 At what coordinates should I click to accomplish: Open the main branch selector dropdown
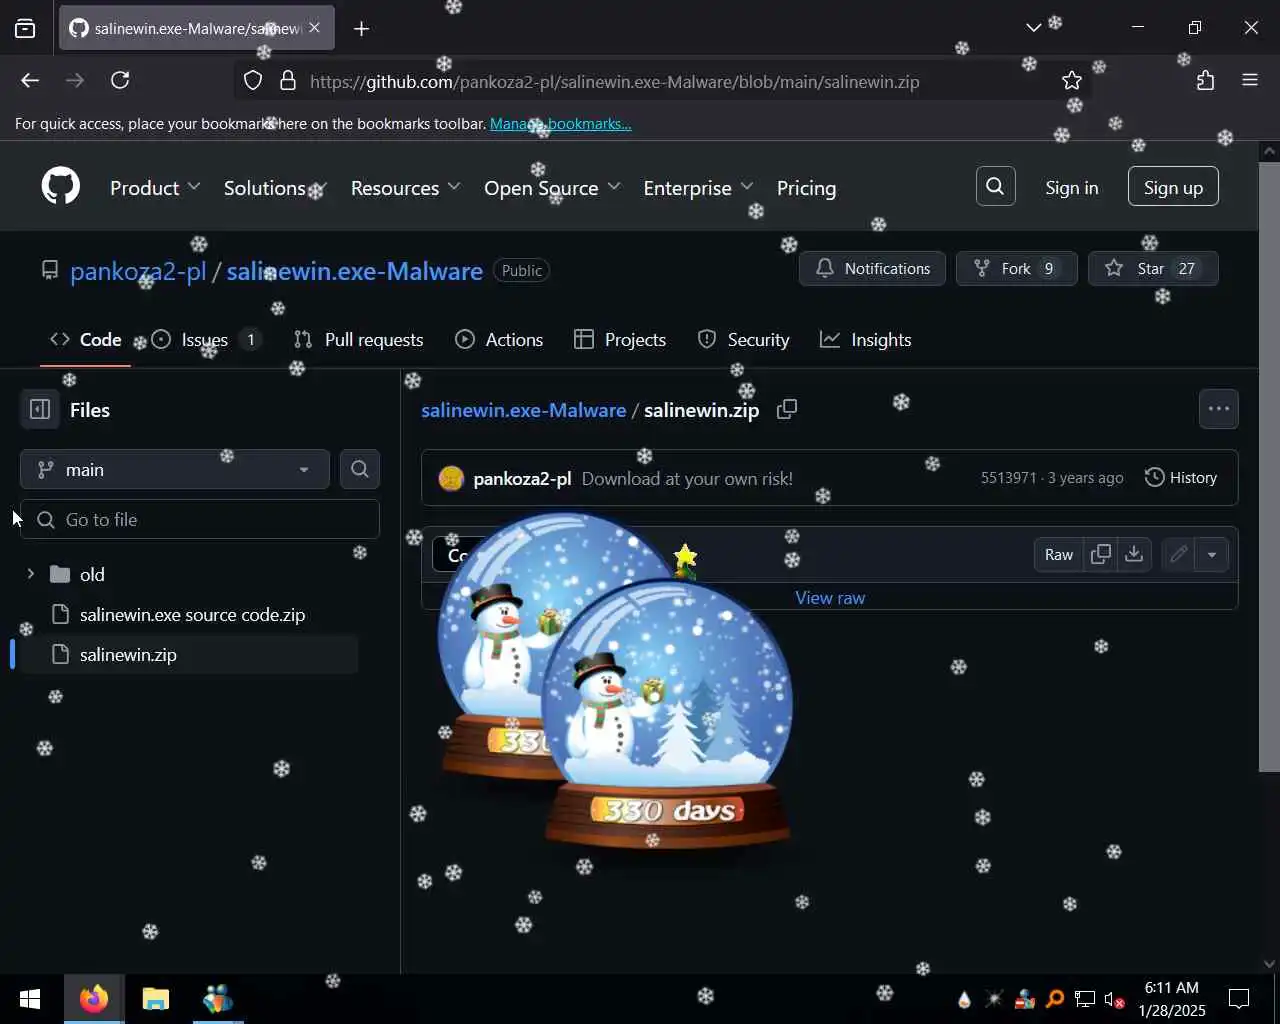(175, 469)
